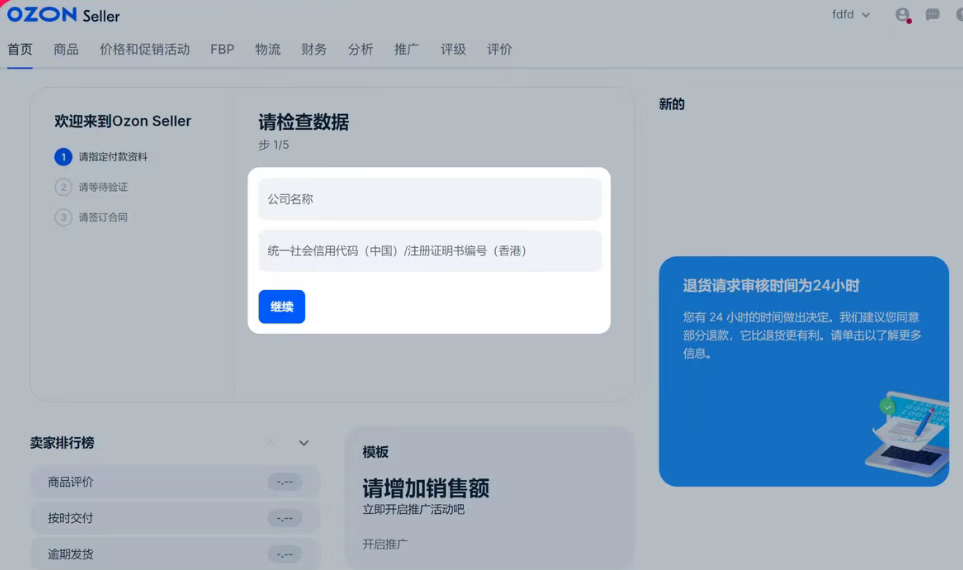Open the 财务 menu
Screen dimensions: 963x570
[314, 50]
